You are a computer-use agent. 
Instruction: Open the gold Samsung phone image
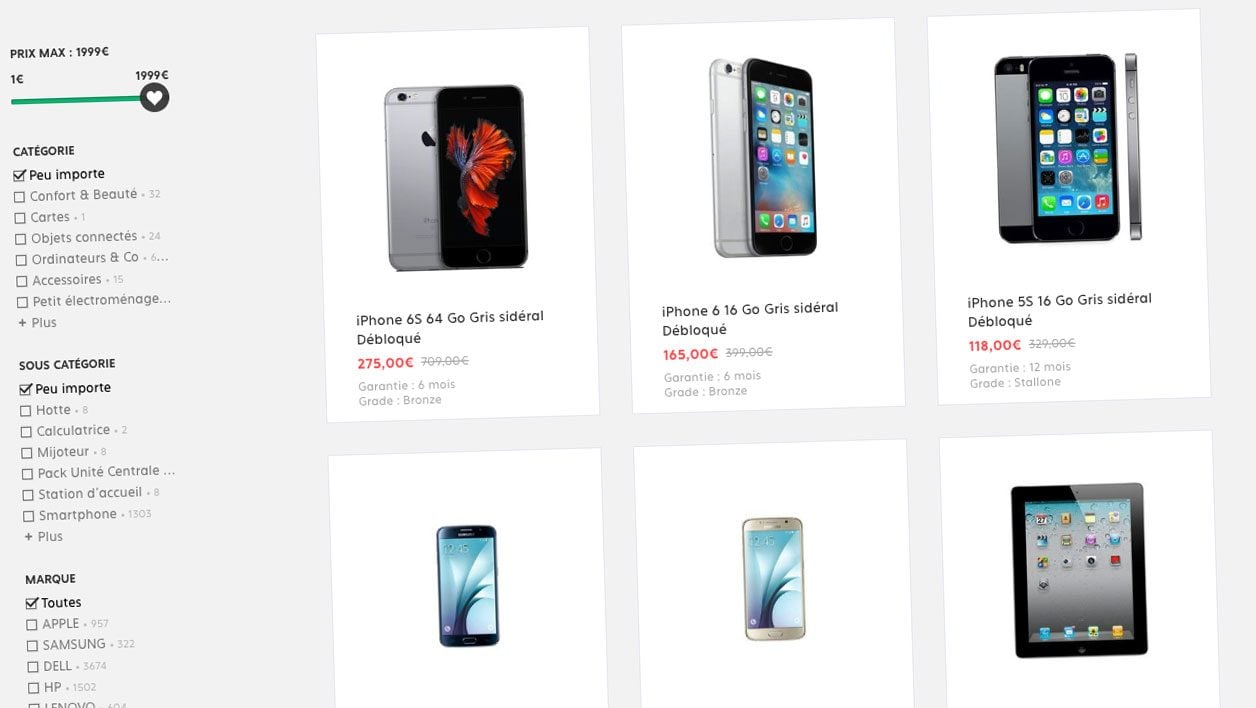773,578
